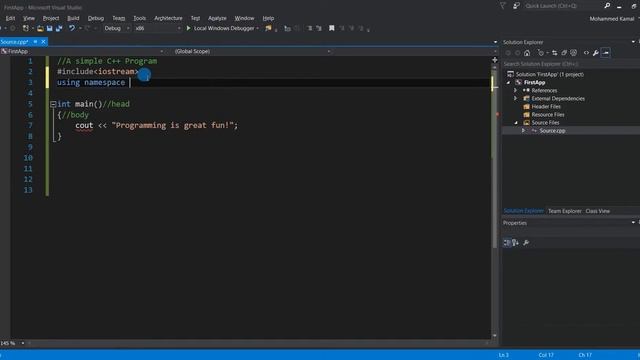Click the editor scrollbar down arrow
The image size is (640, 360).
click(x=495, y=336)
